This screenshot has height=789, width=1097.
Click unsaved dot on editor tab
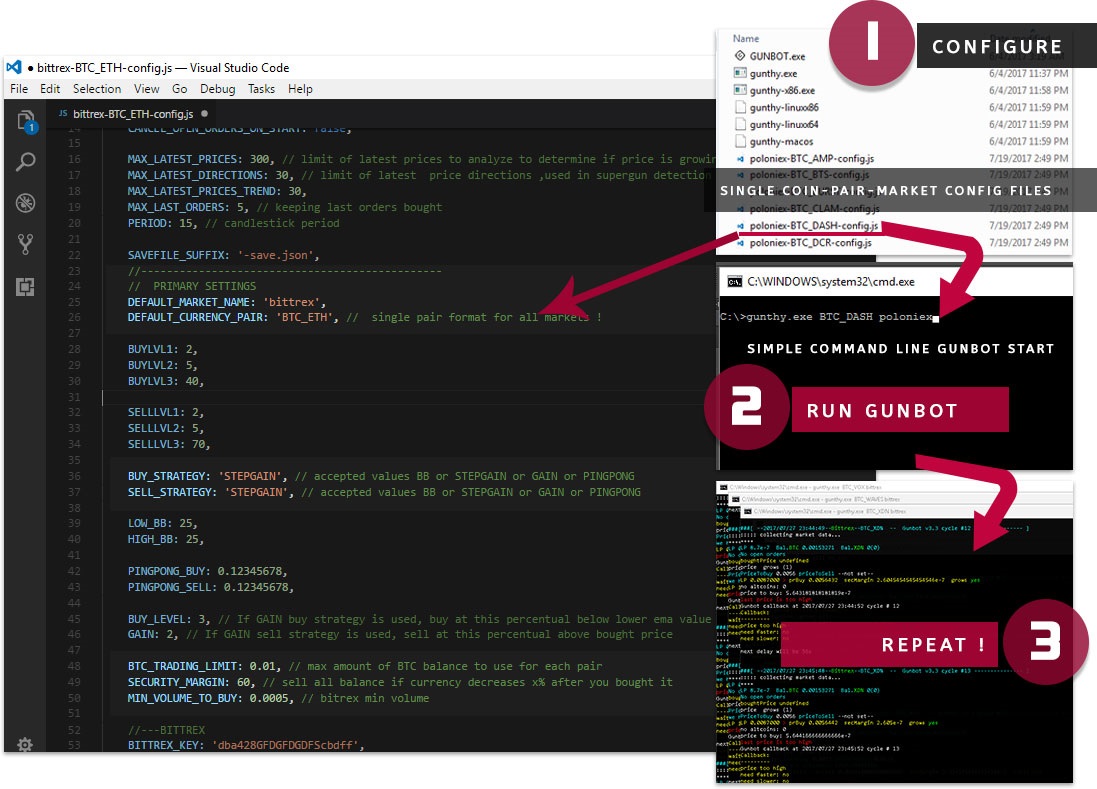click(204, 113)
